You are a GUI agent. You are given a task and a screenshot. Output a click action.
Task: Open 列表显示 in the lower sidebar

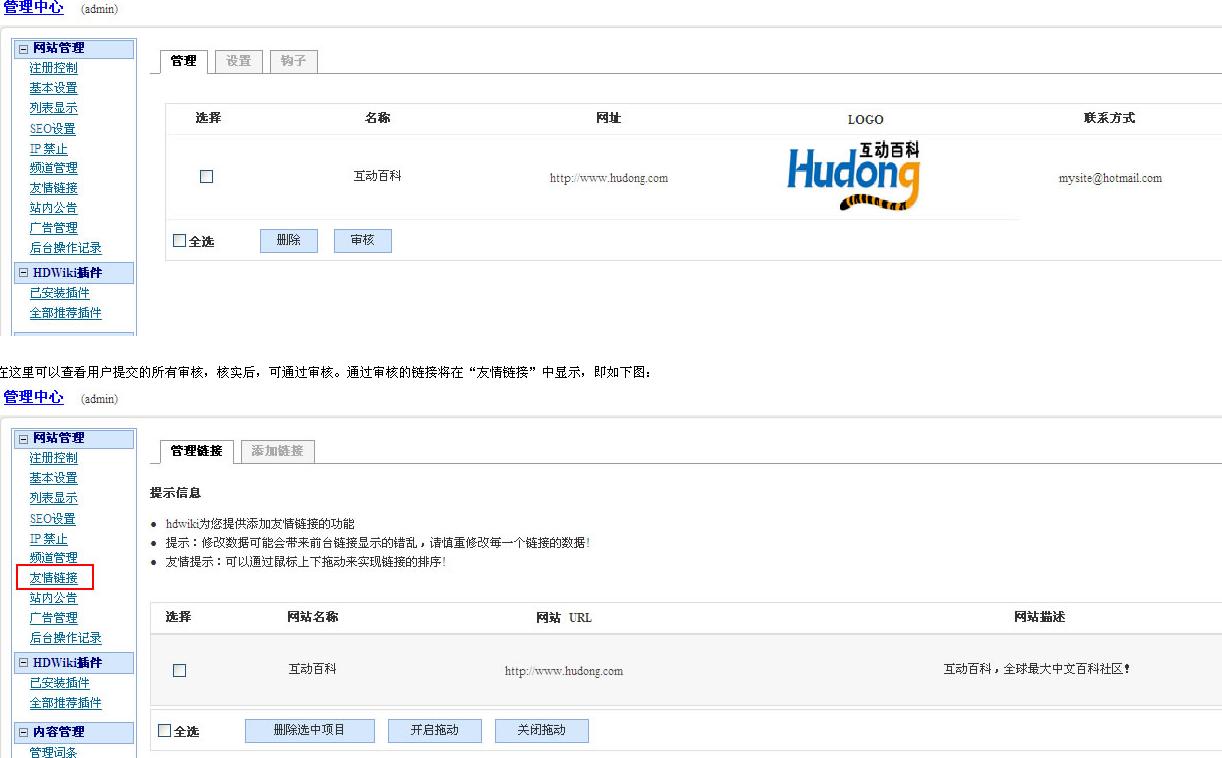pyautogui.click(x=53, y=498)
